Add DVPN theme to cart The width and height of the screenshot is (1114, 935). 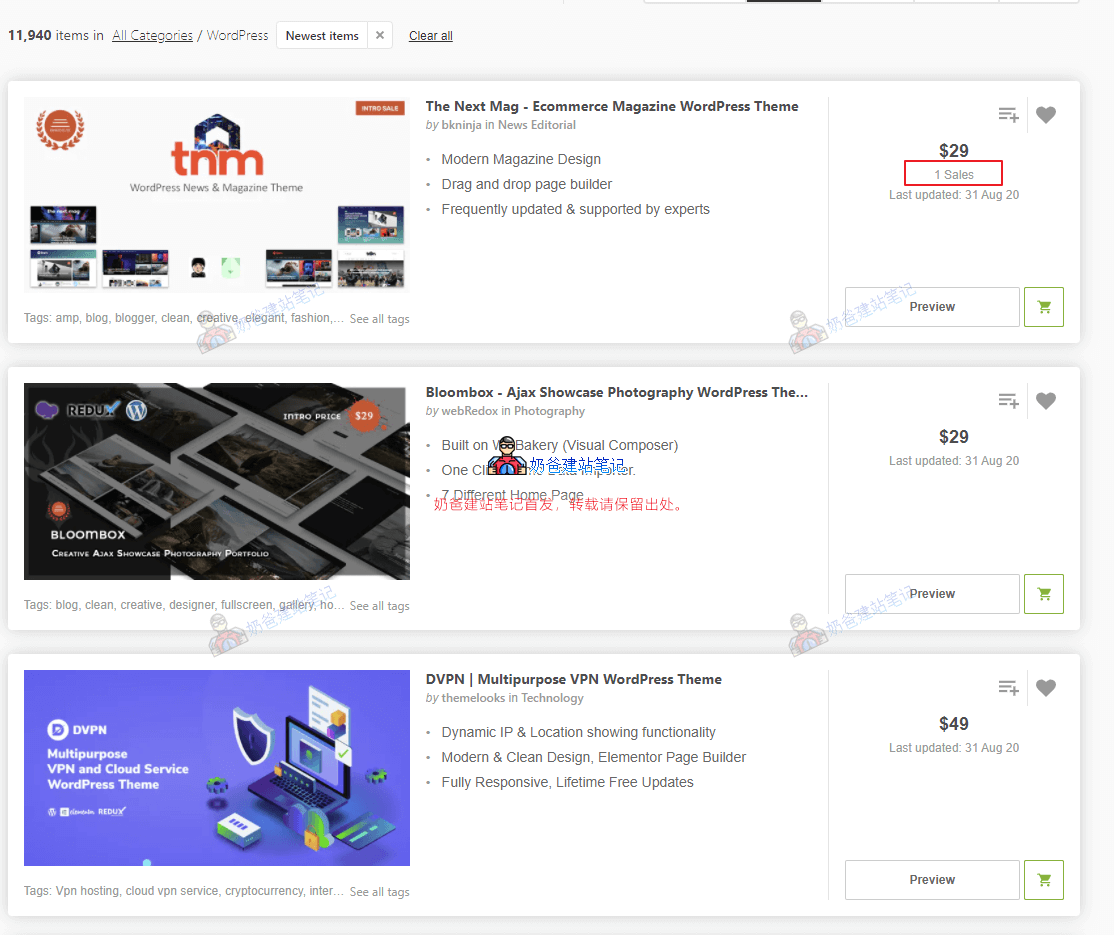1043,880
